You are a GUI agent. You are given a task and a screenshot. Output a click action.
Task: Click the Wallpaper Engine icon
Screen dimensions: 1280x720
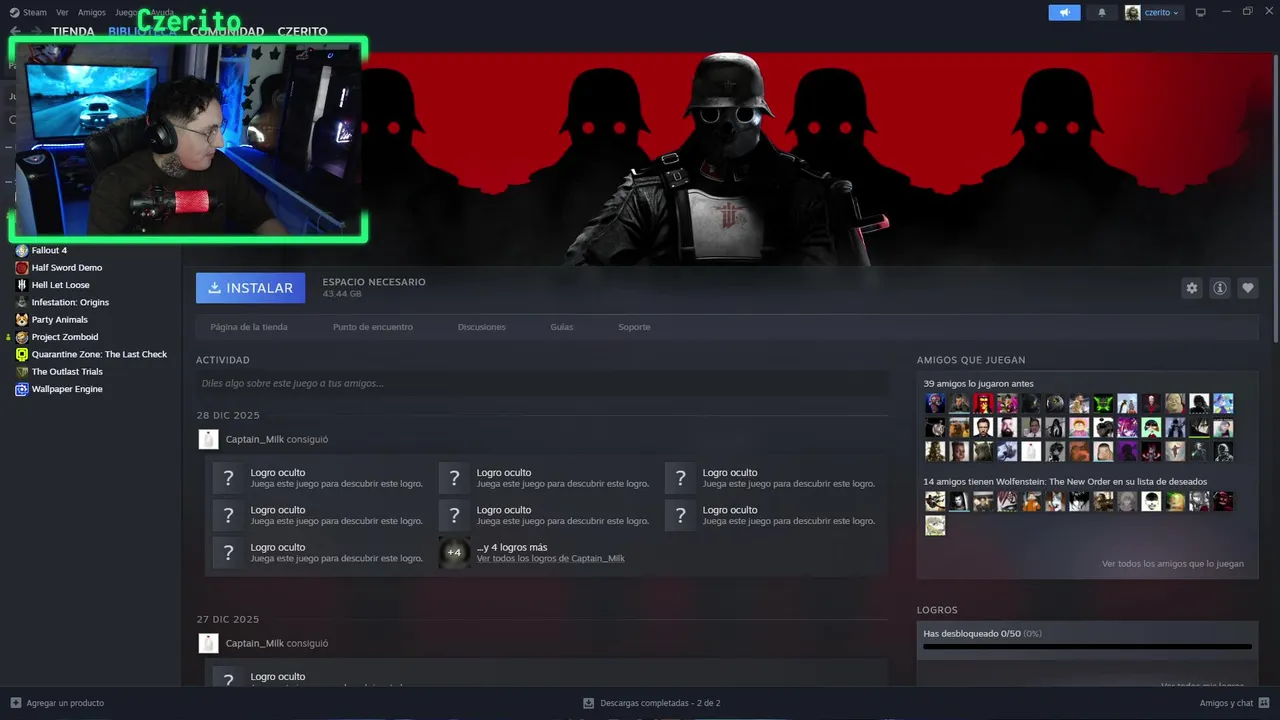[22, 389]
